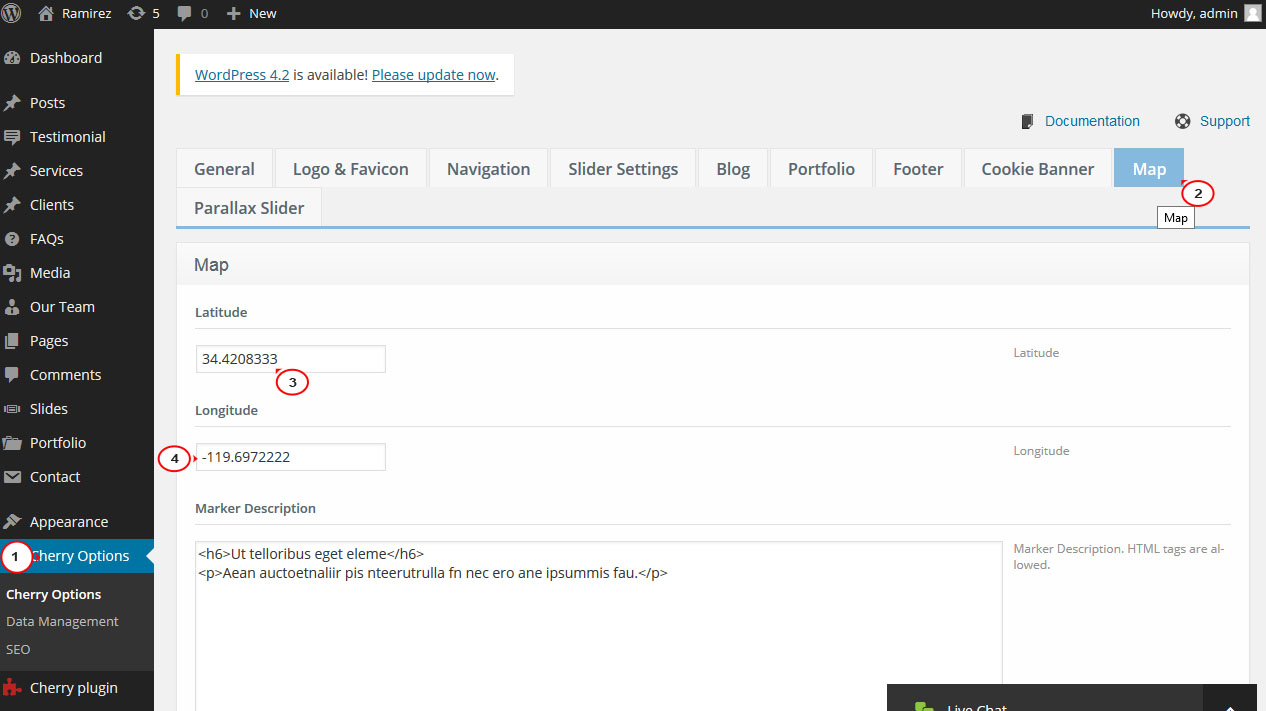Click the Documentation book icon
Viewport: 1266px width, 711px height.
1027,121
